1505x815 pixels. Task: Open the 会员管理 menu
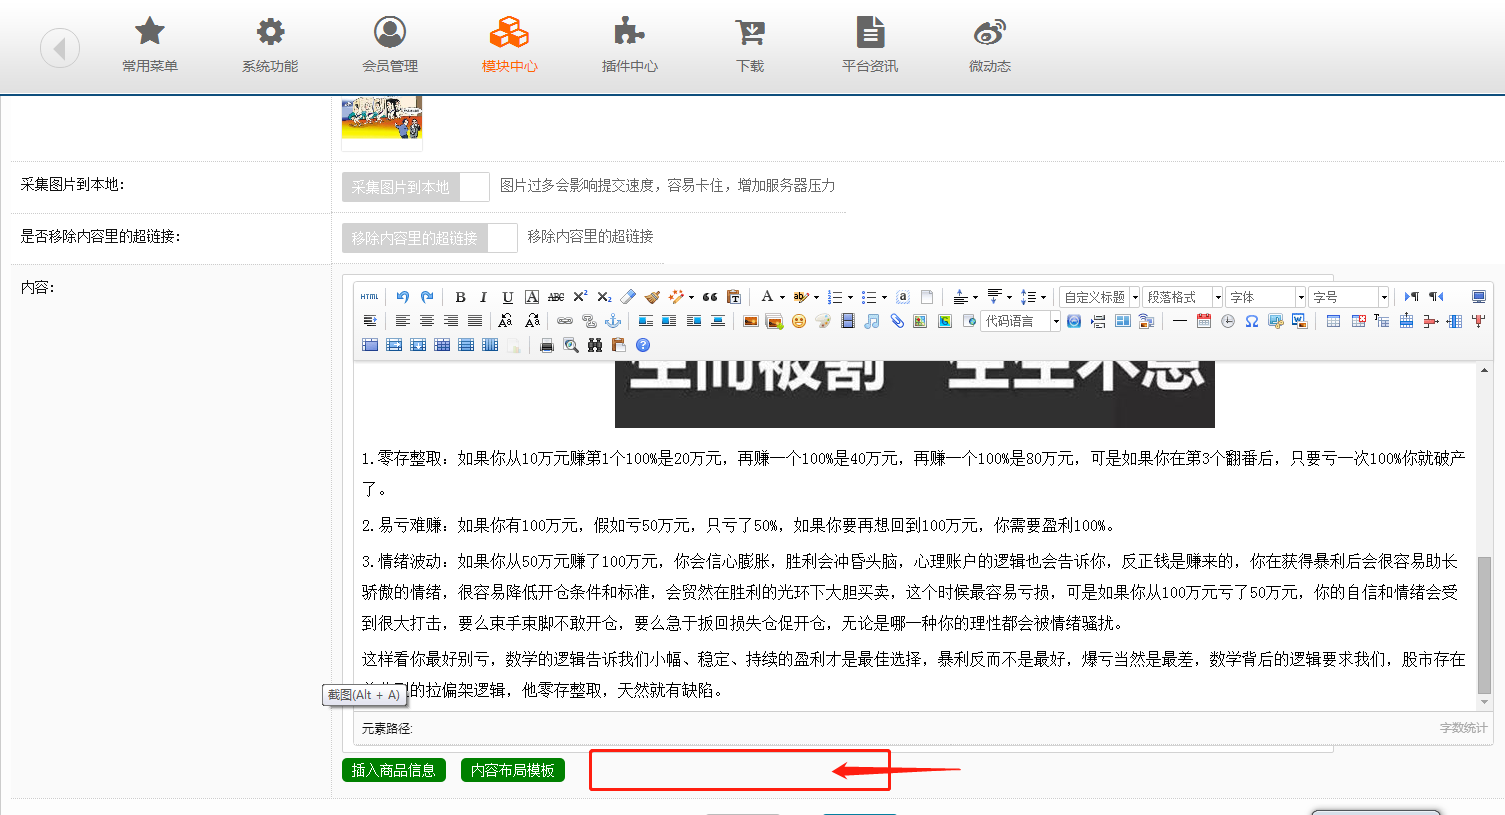(390, 45)
